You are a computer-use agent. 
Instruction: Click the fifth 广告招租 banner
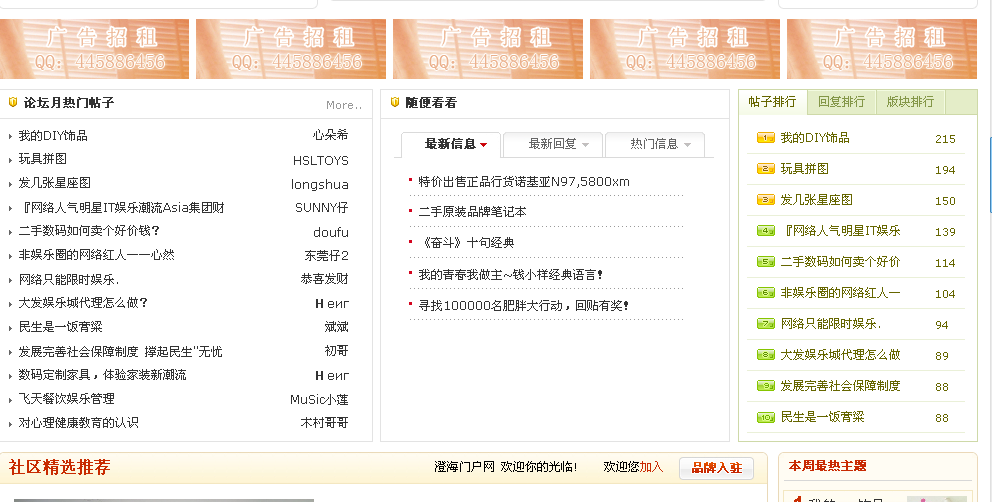tap(882, 49)
